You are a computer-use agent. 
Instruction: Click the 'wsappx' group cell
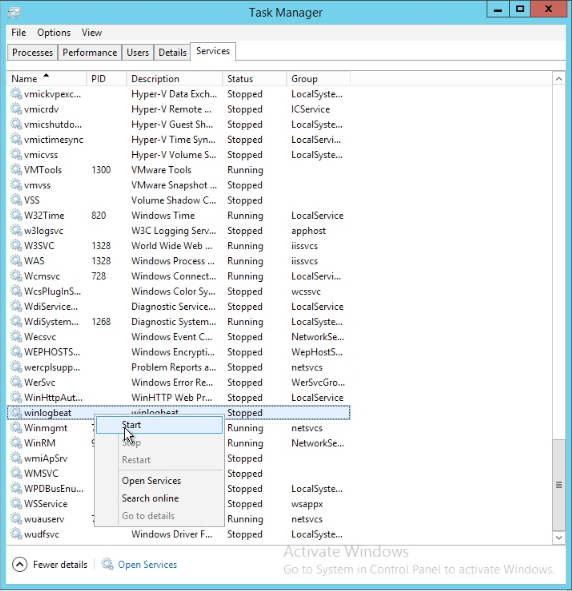307,504
